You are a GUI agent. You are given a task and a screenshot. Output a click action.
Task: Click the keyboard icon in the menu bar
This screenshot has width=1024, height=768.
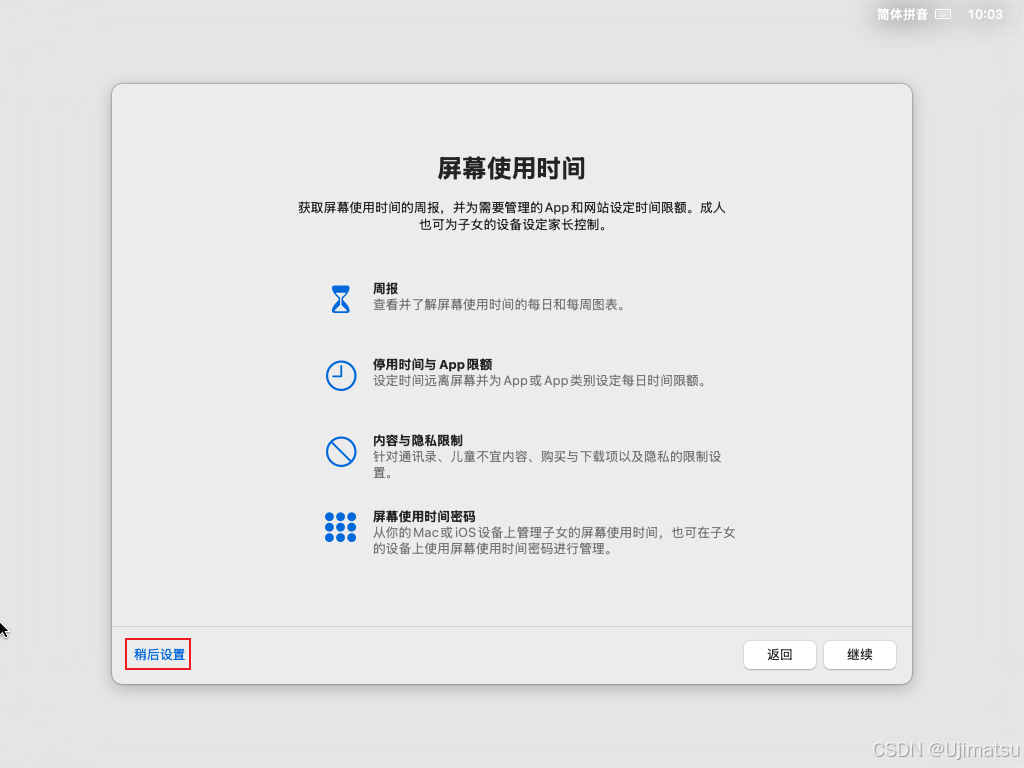coord(943,14)
